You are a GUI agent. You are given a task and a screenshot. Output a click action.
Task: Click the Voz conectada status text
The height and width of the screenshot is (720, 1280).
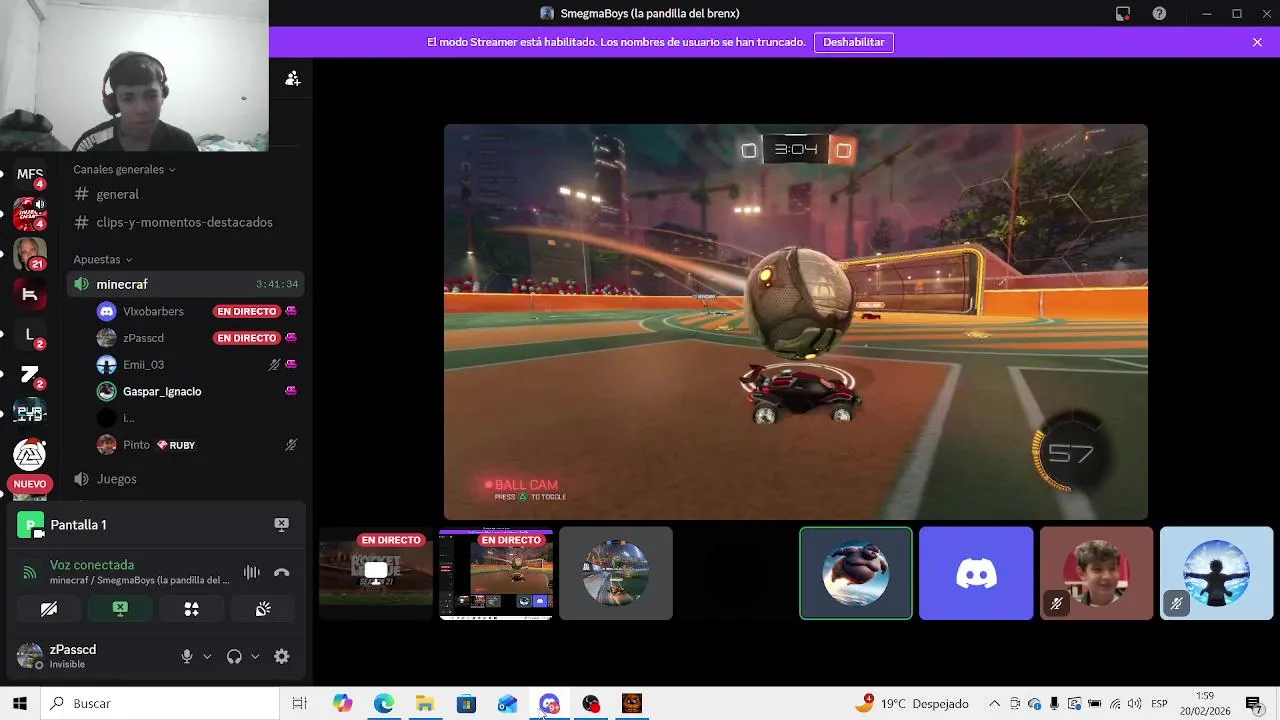92,565
